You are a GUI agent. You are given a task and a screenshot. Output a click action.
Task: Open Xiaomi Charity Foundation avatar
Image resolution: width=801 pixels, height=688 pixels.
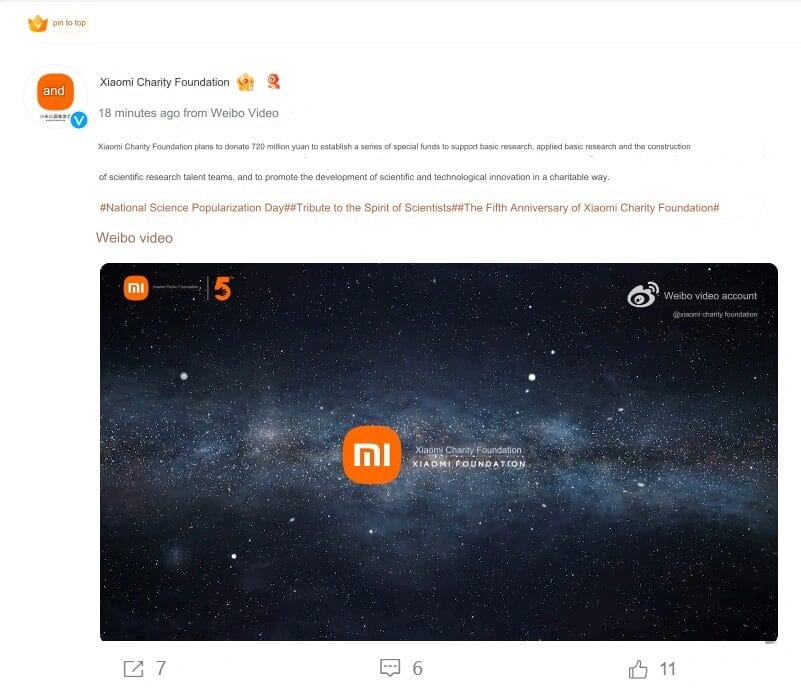pos(56,97)
